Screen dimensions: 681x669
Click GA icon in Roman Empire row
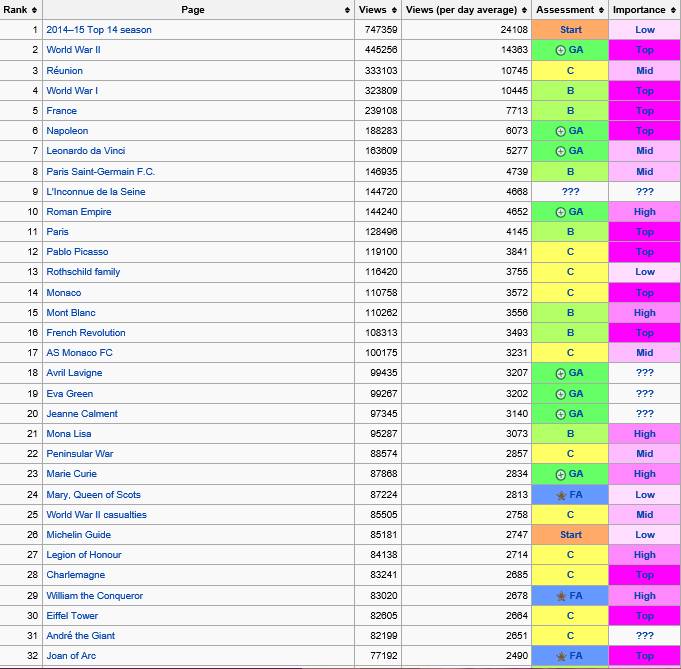click(x=561, y=212)
